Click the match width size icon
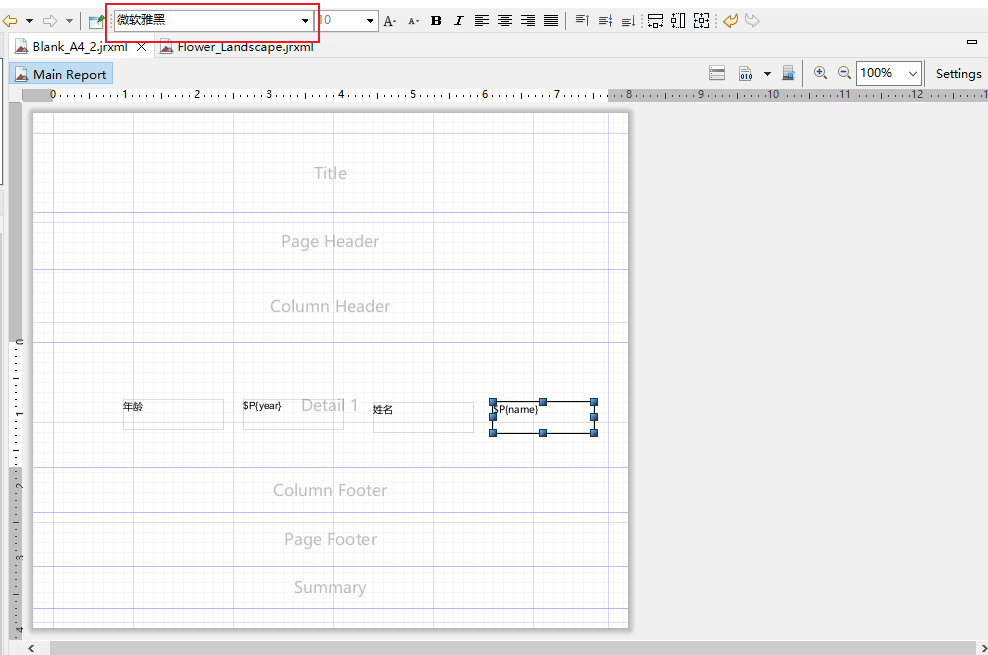Viewport: 988px width, 655px height. [655, 21]
